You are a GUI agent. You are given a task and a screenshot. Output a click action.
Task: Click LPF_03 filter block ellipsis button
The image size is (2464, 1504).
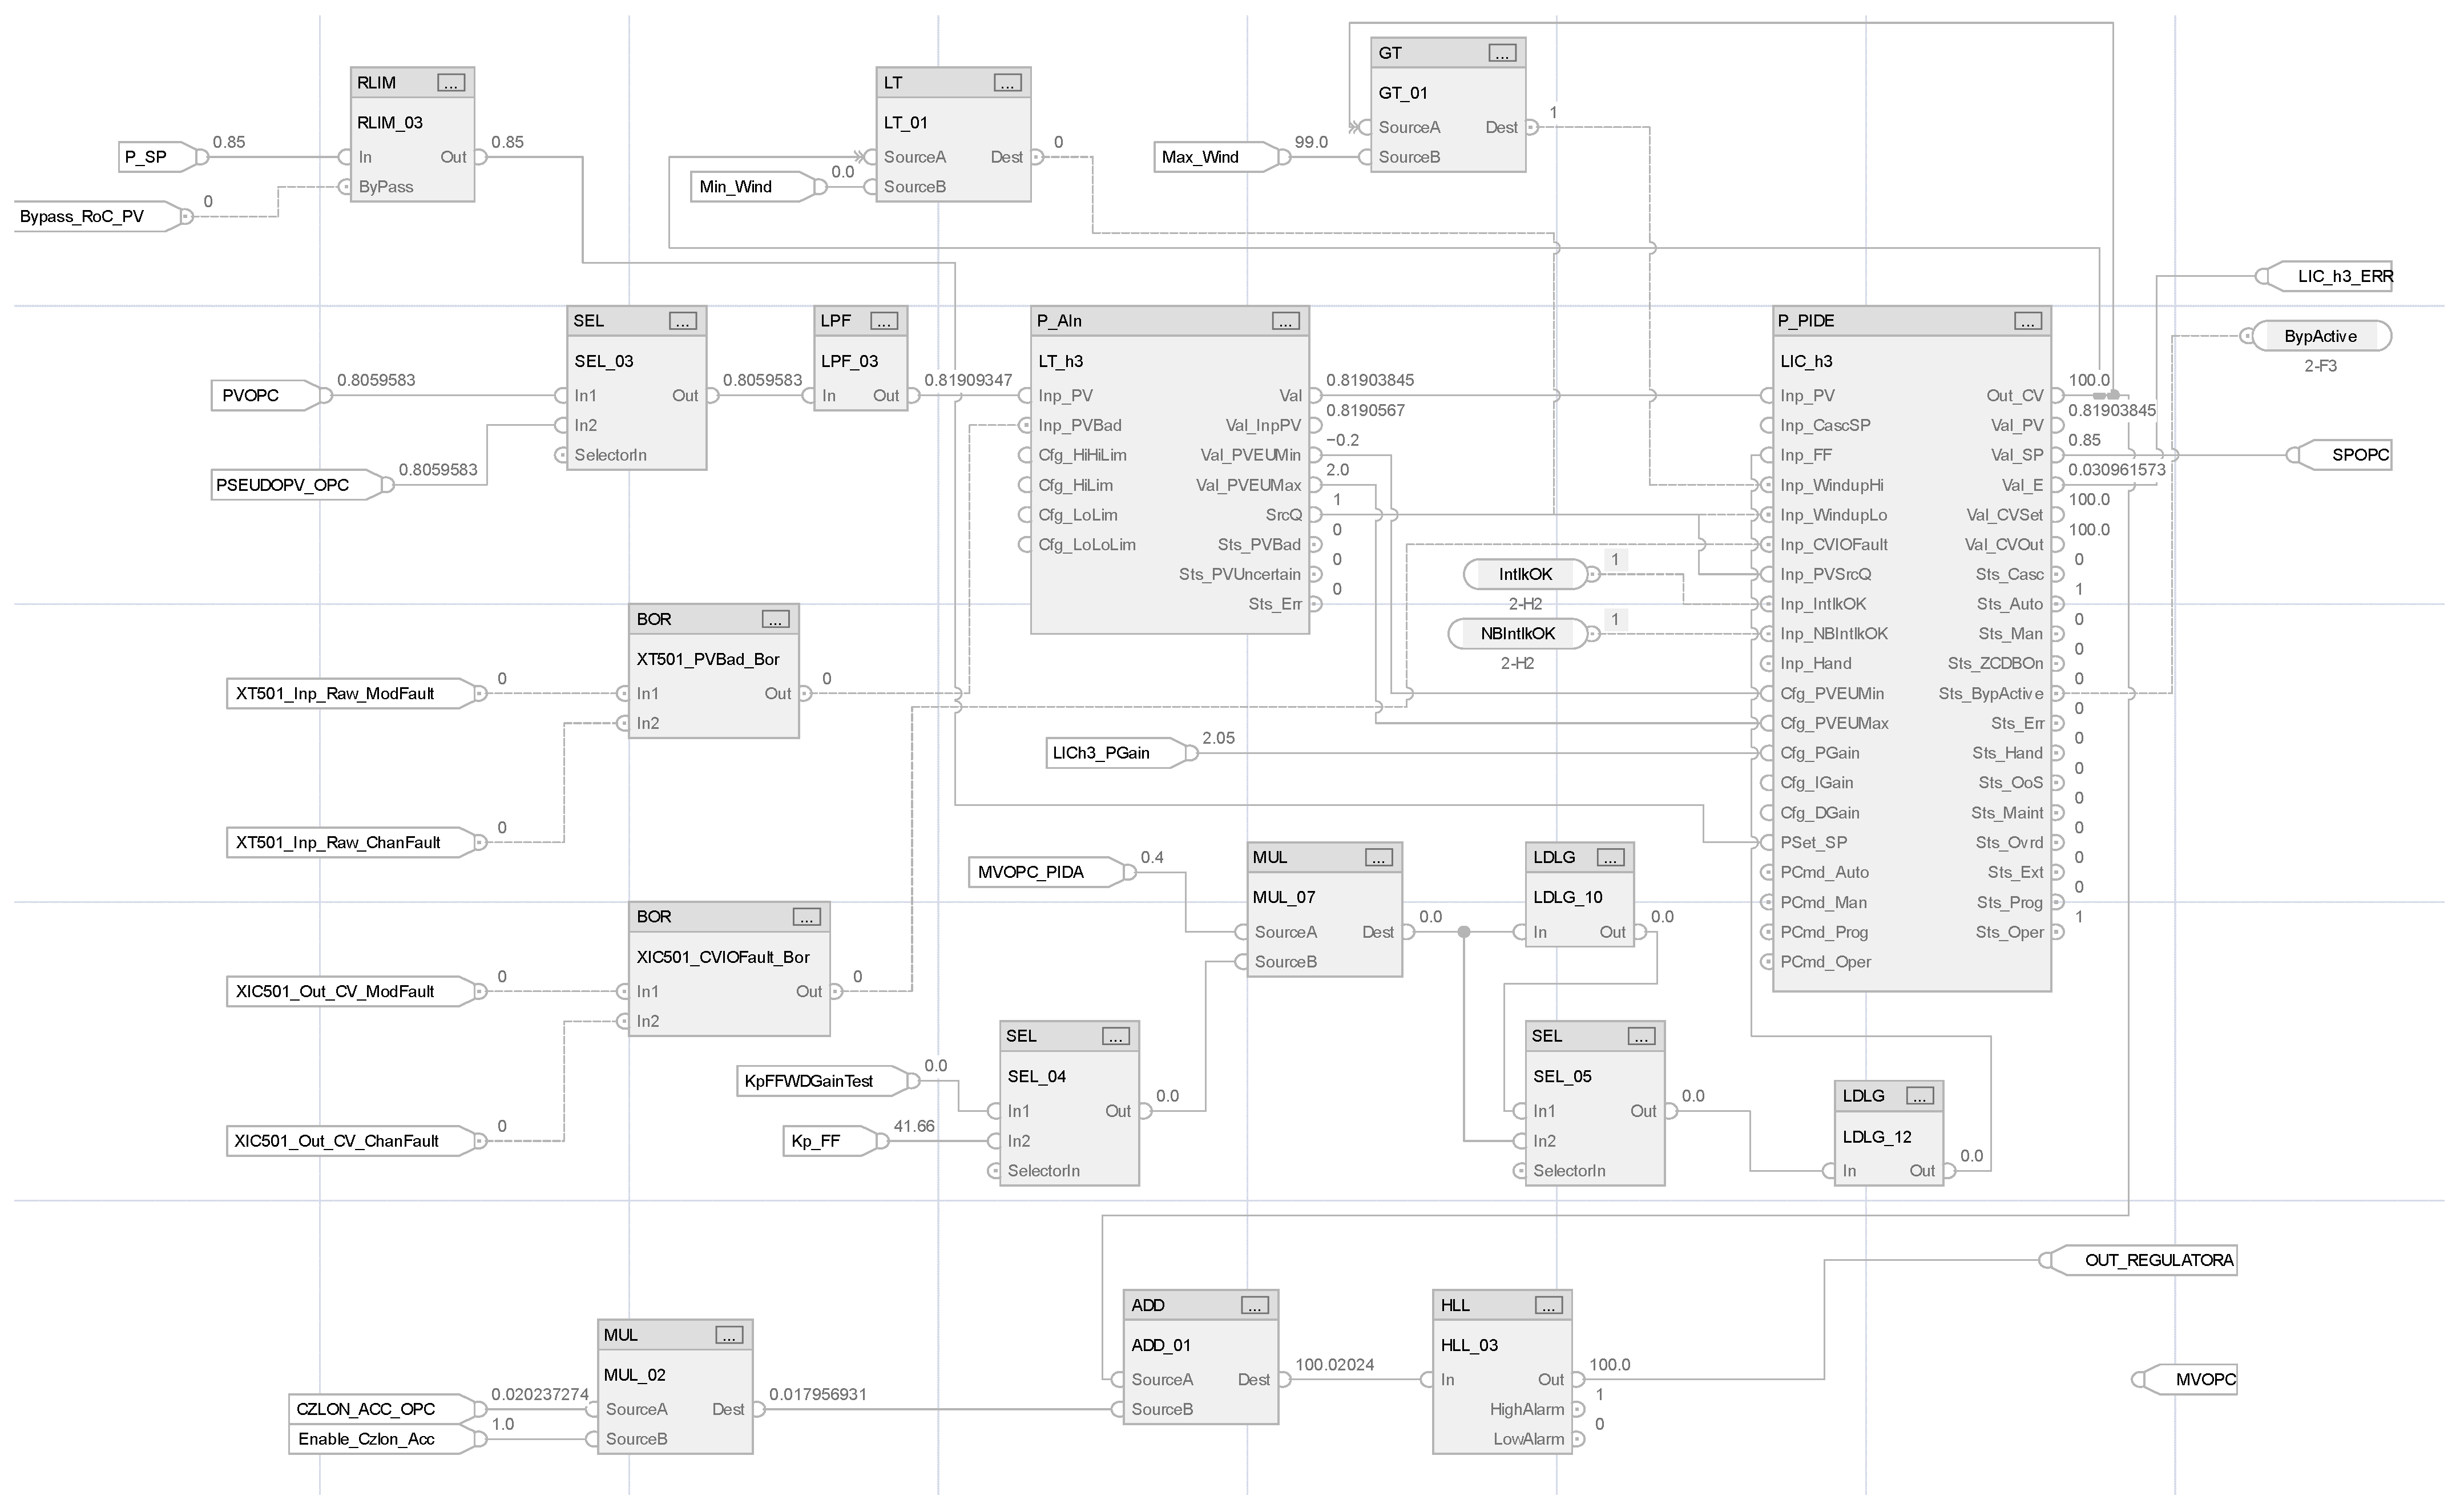click(x=884, y=321)
